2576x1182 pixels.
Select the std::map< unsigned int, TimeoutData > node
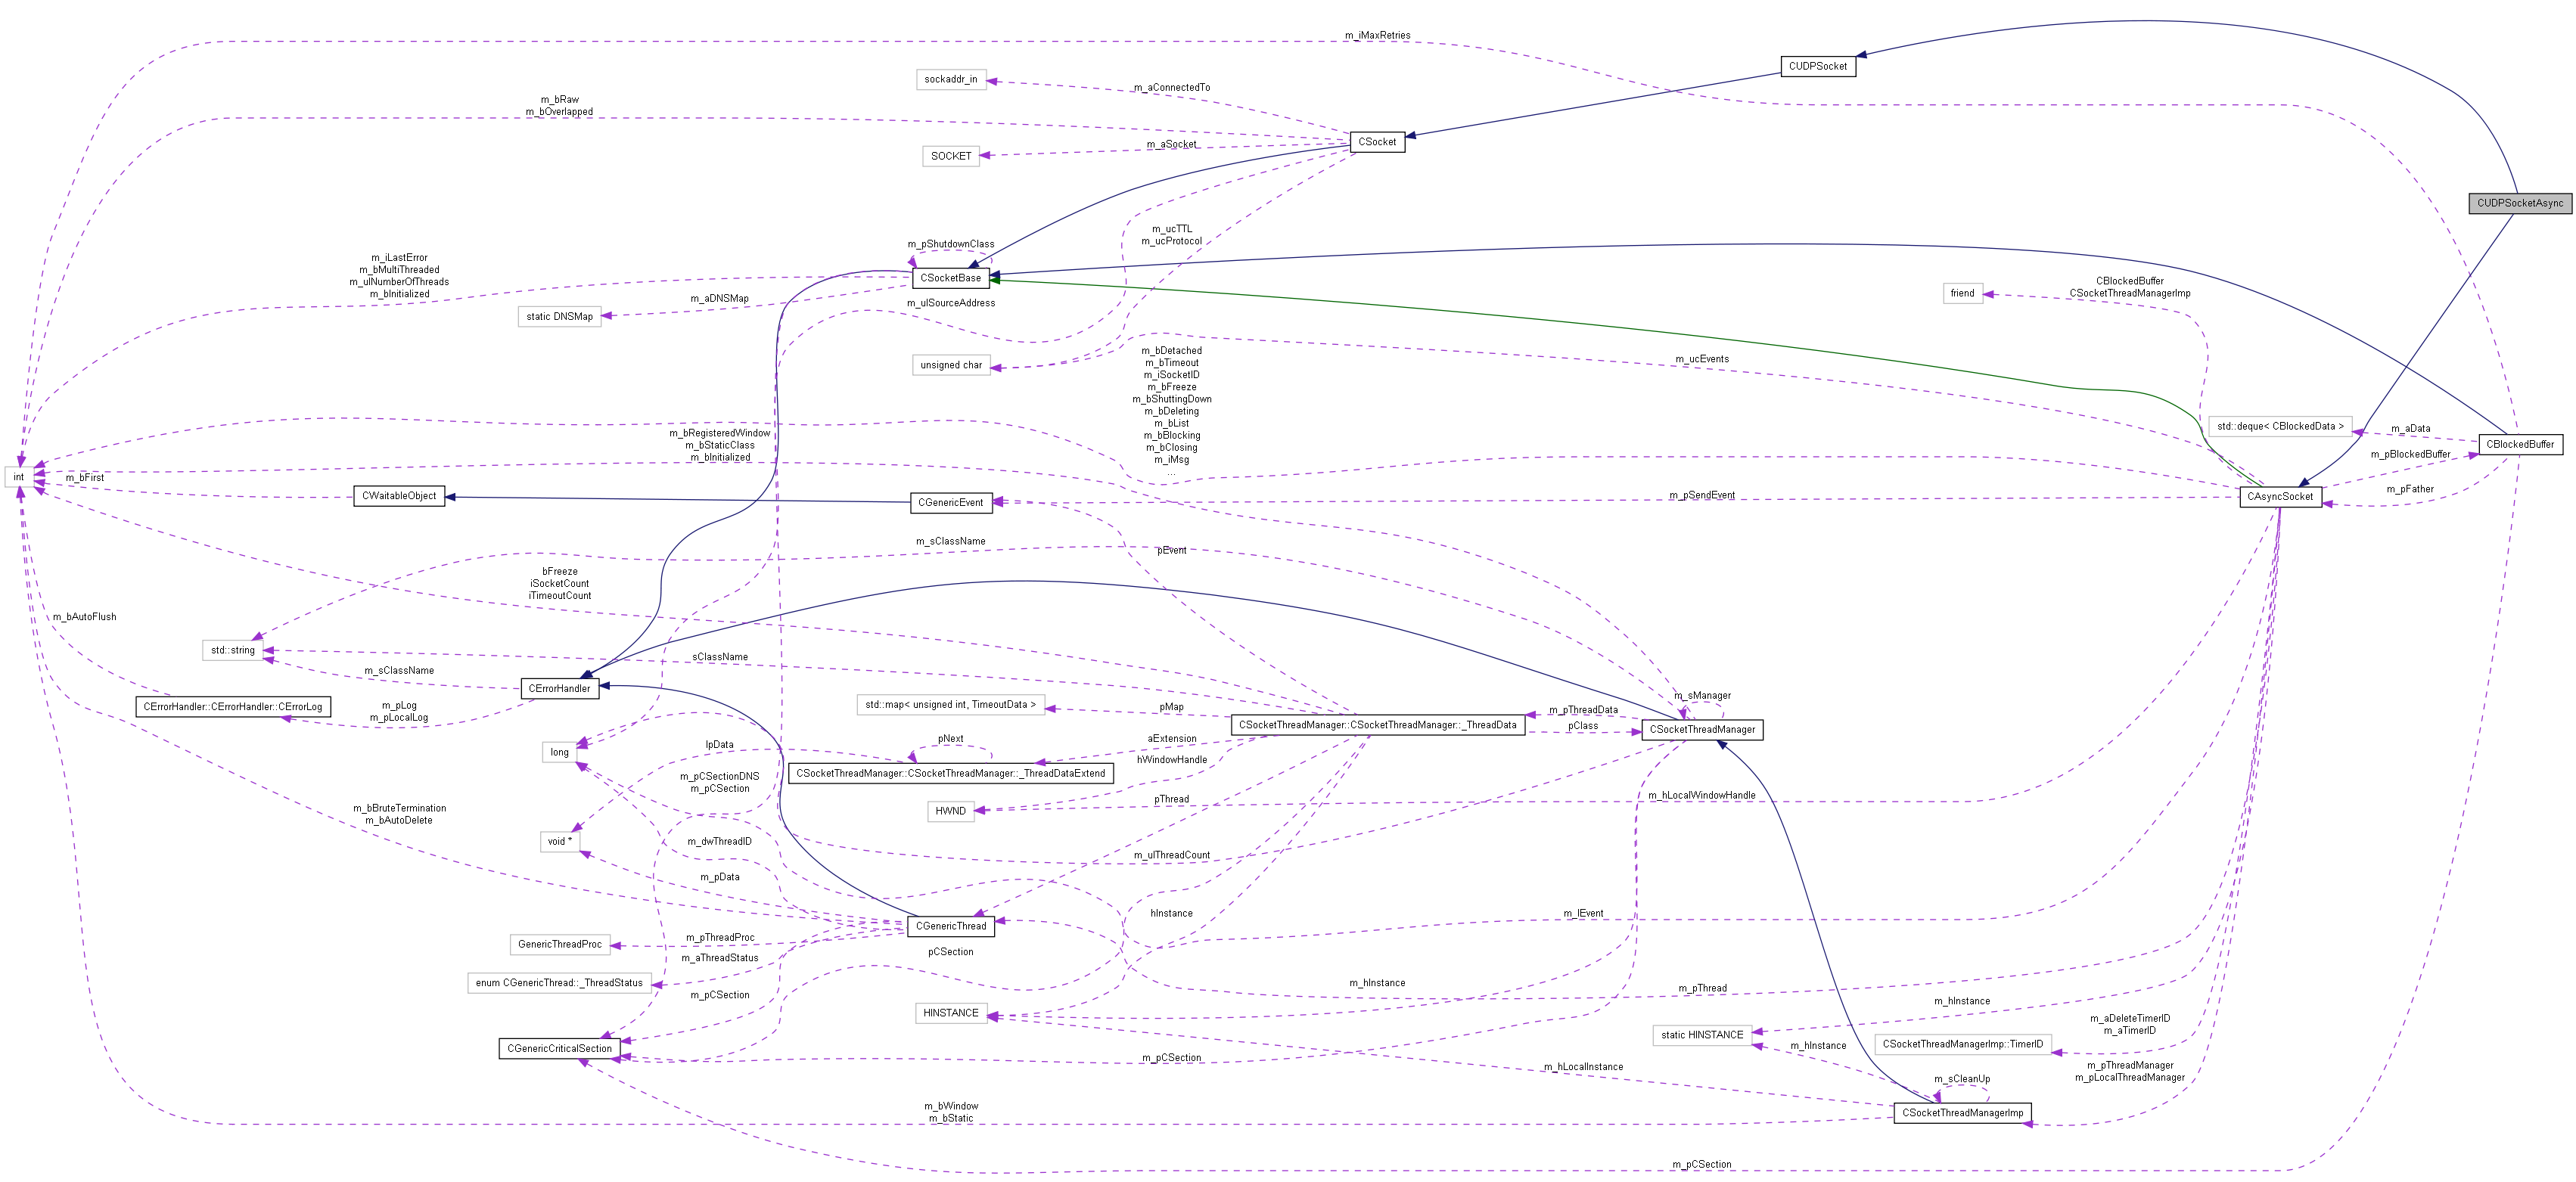point(950,705)
